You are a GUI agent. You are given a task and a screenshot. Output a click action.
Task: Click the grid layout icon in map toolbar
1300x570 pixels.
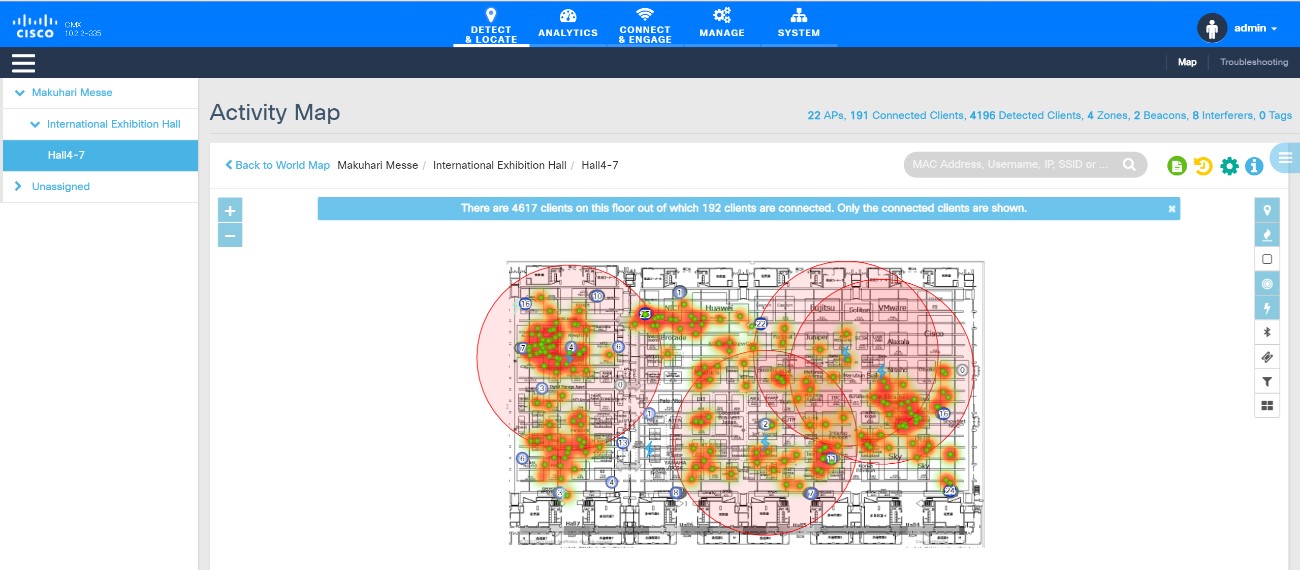(1267, 405)
